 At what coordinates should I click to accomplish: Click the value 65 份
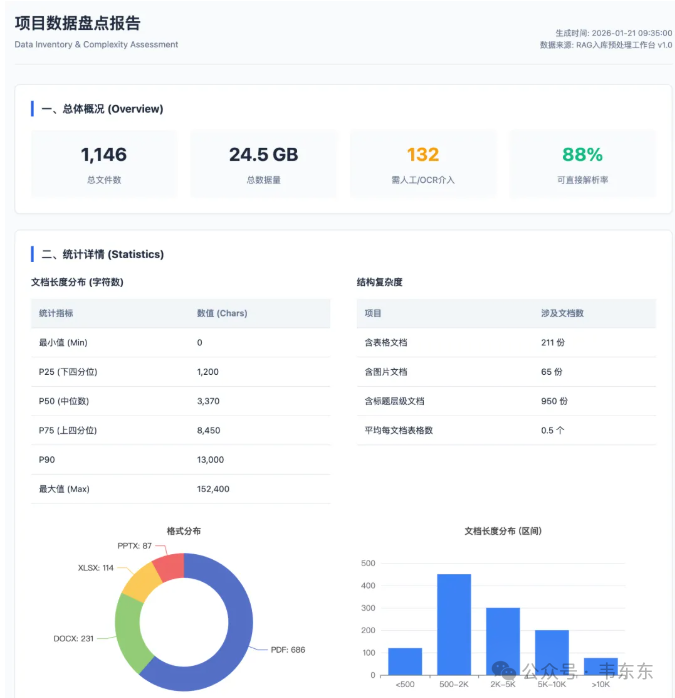click(552, 372)
